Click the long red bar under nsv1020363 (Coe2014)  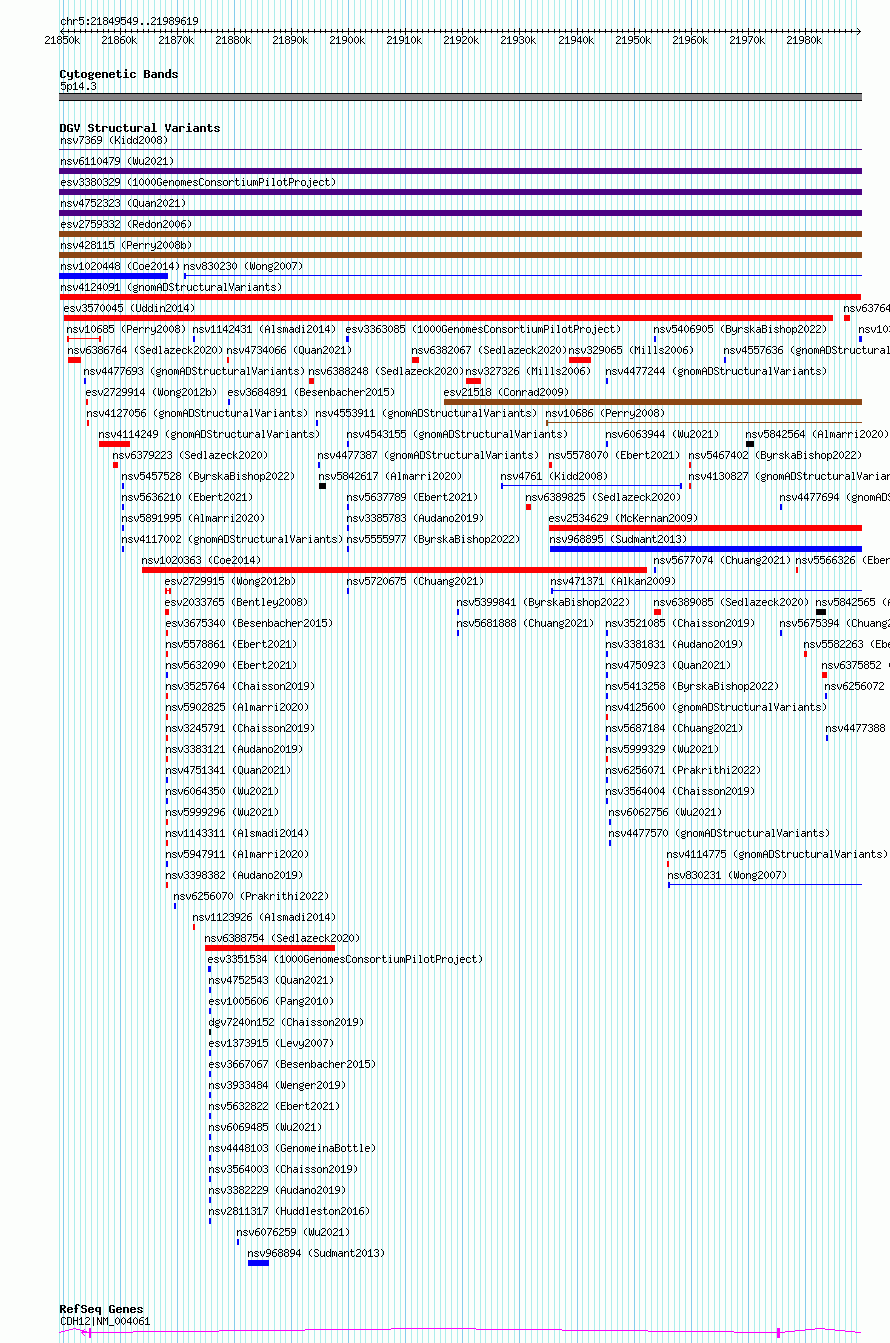[394, 570]
